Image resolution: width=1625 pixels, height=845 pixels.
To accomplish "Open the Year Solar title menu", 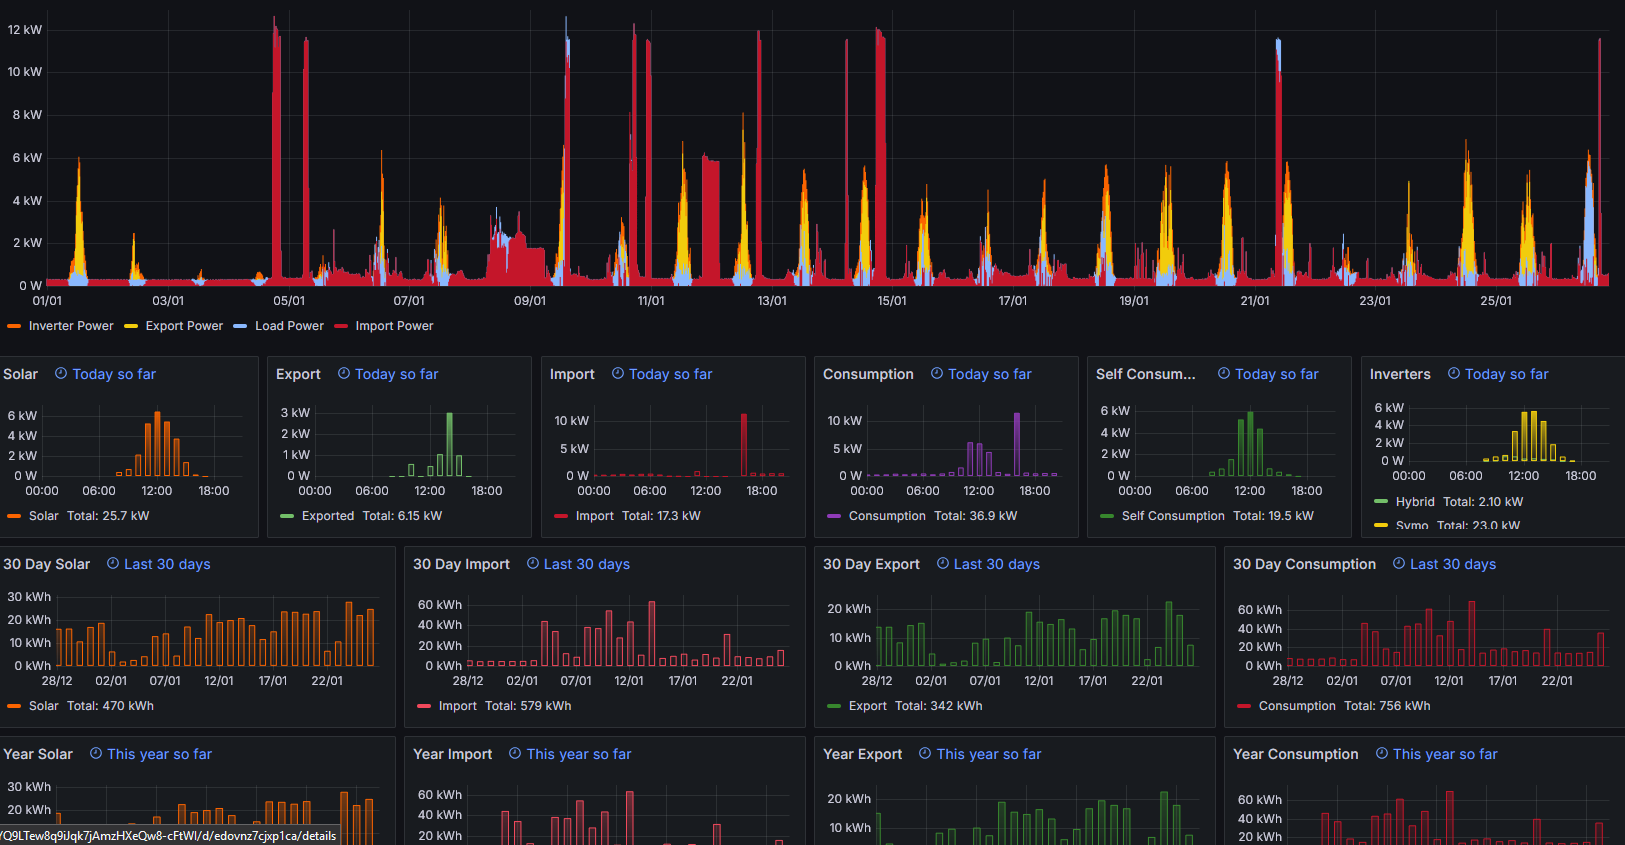I will (x=38, y=754).
